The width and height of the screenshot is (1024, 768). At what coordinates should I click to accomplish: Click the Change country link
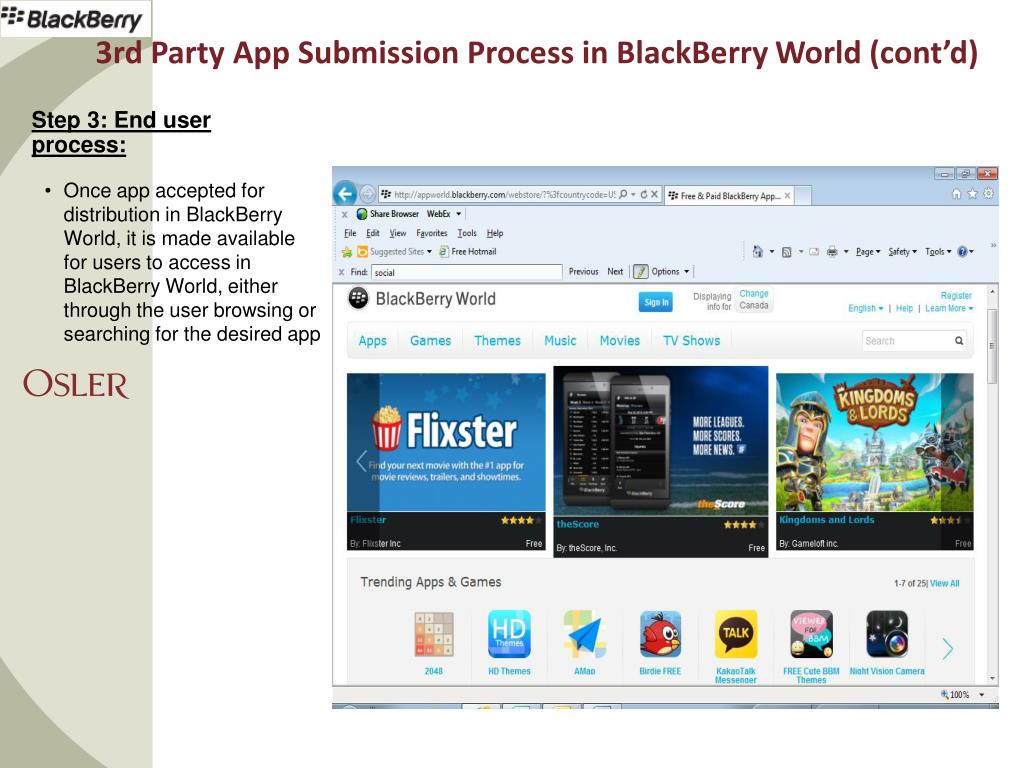(x=754, y=294)
